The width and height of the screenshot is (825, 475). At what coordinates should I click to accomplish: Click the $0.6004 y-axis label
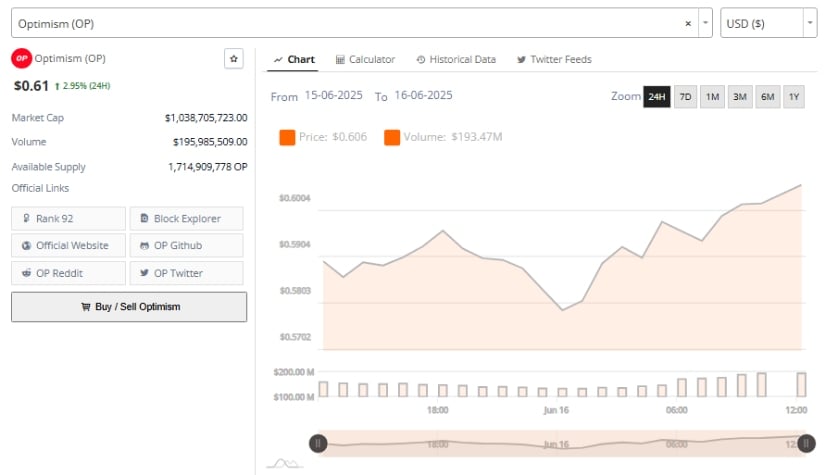295,198
